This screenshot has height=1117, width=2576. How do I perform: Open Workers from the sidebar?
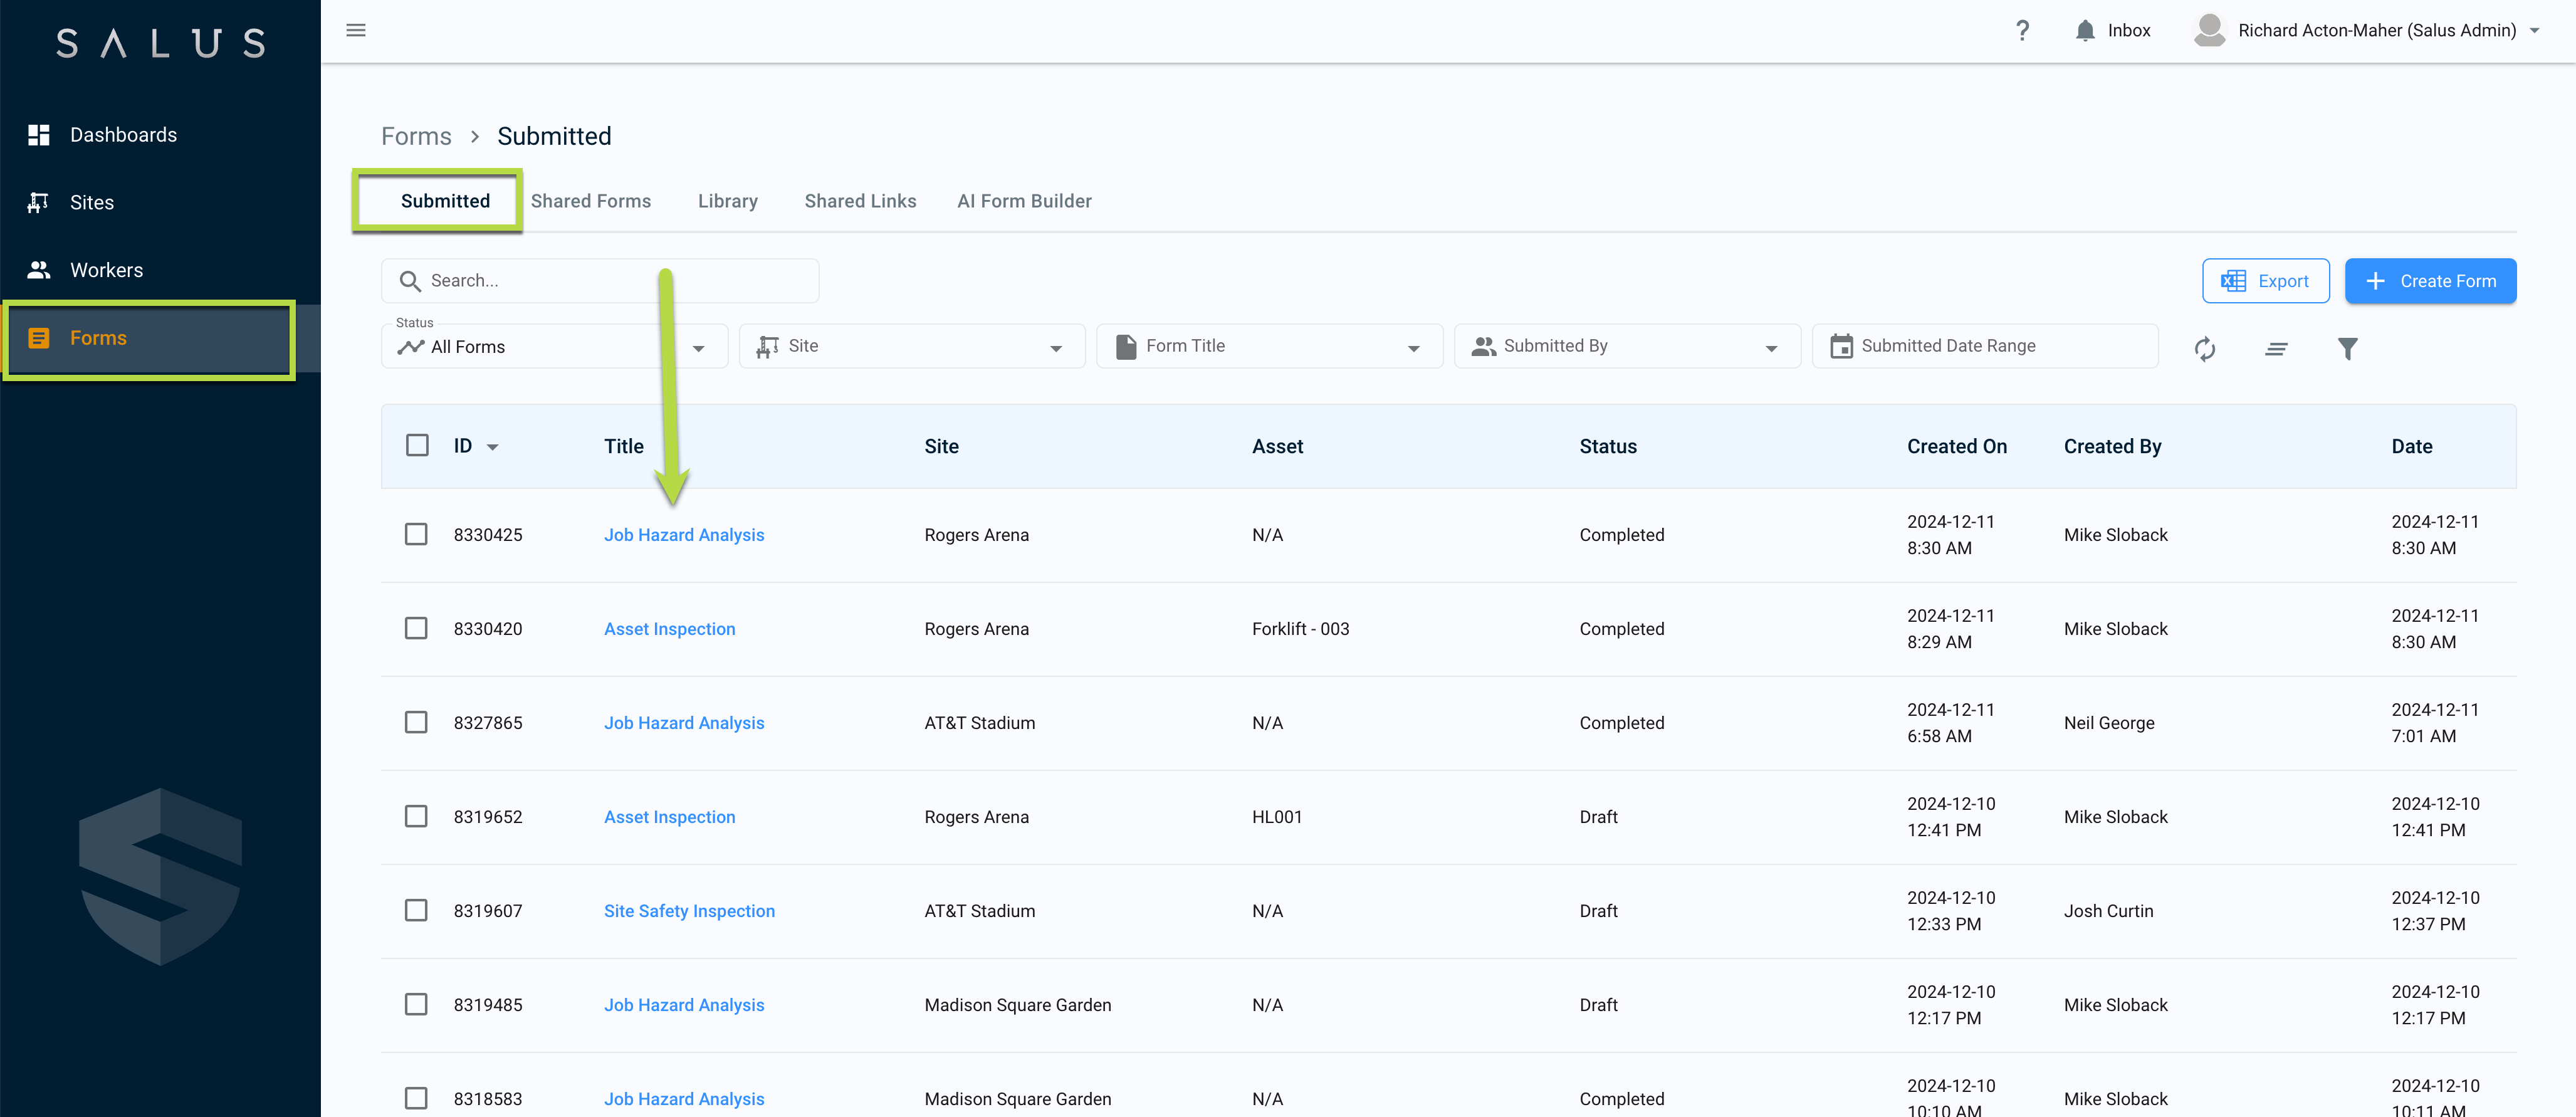point(106,270)
